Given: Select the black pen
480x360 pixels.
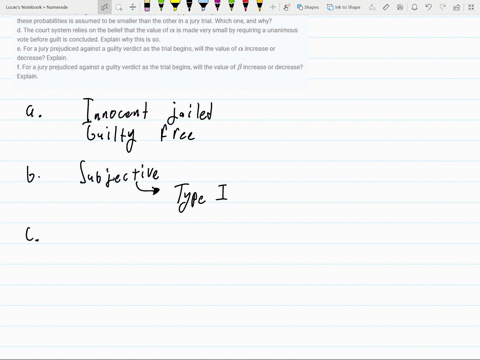Looking at the screenshot, I should pyautogui.click(x=189, y=6).
